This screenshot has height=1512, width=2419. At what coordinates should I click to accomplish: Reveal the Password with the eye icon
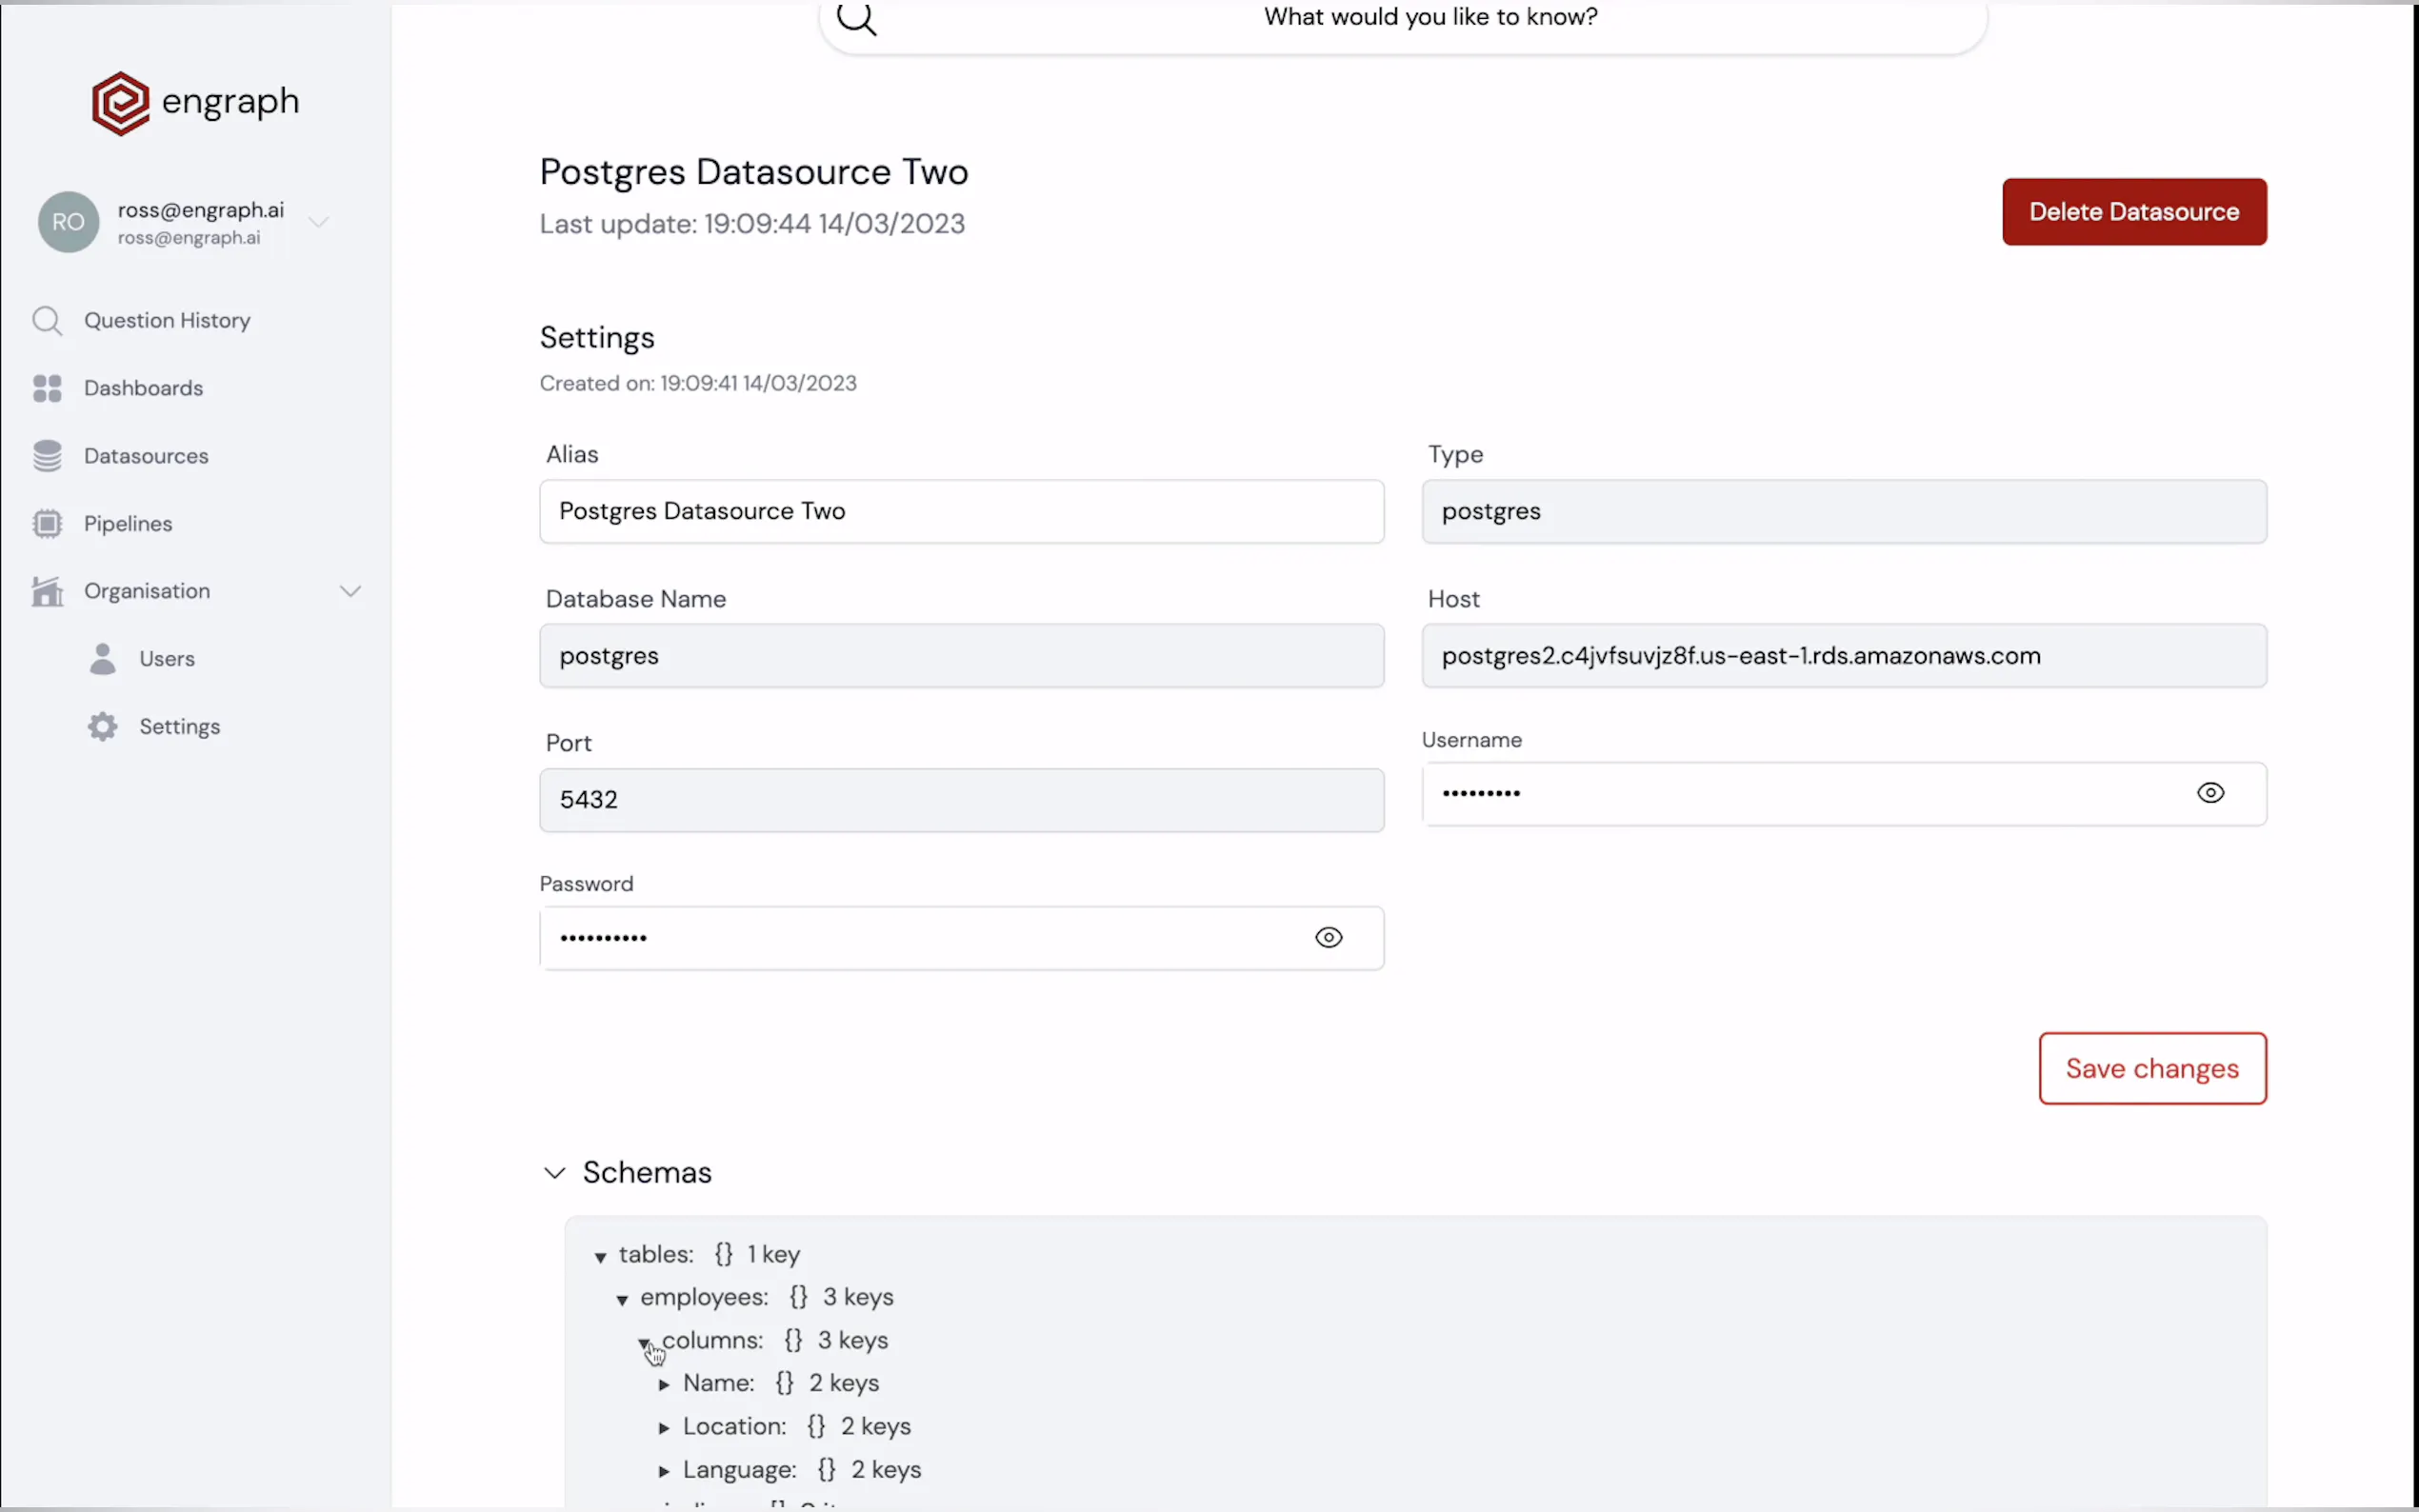tap(1328, 938)
